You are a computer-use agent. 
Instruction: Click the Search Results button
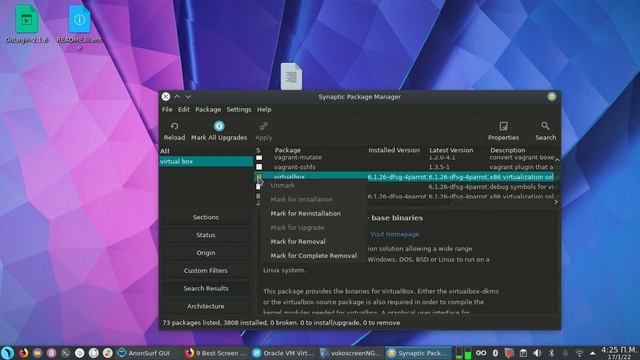pyautogui.click(x=206, y=288)
